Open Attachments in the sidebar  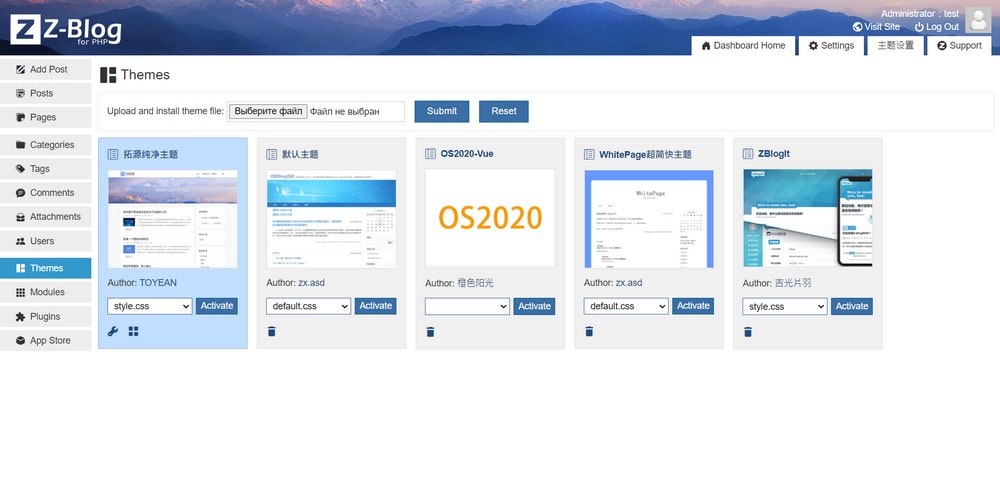46,217
